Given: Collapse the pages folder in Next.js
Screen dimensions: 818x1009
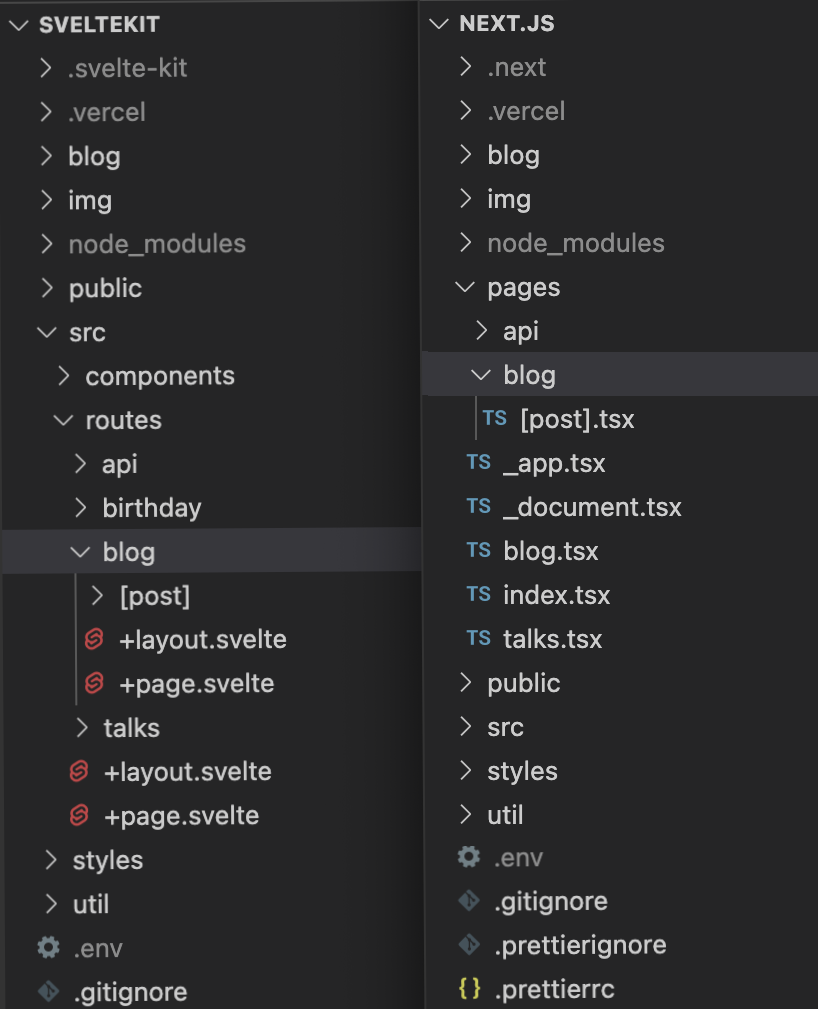Looking at the screenshot, I should pyautogui.click(x=465, y=288).
